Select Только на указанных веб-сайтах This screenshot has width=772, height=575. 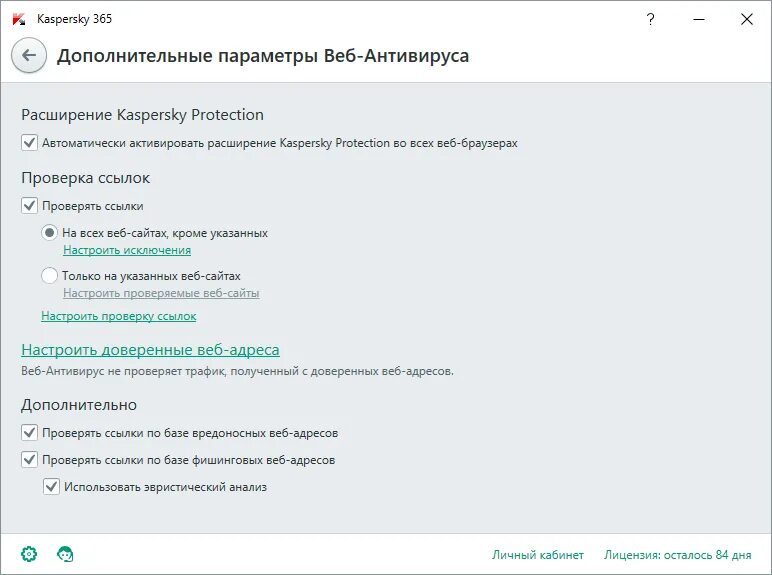pos(49,276)
